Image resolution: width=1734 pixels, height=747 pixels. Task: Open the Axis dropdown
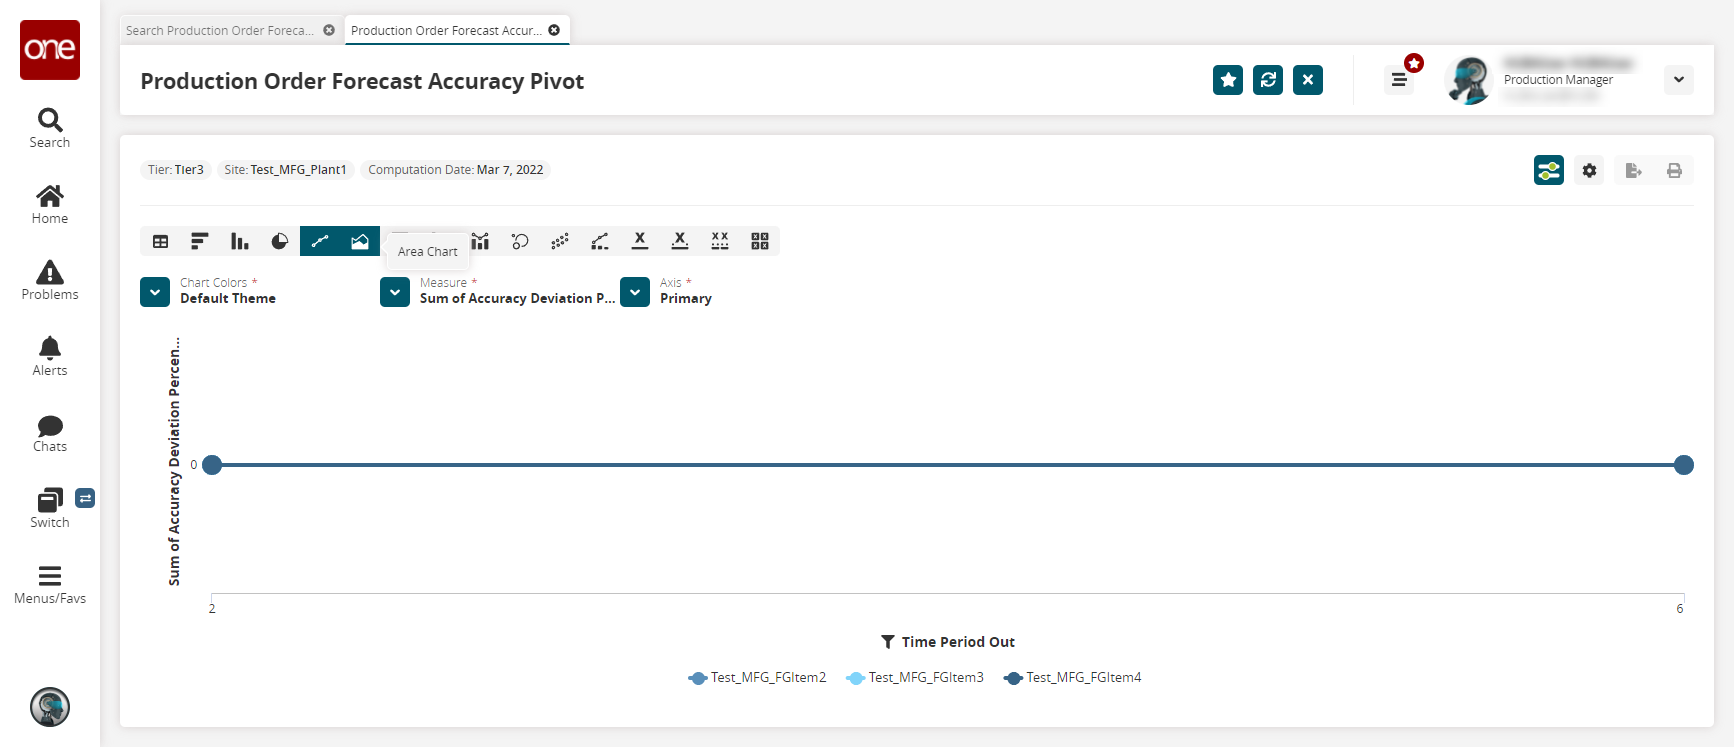pyautogui.click(x=635, y=292)
